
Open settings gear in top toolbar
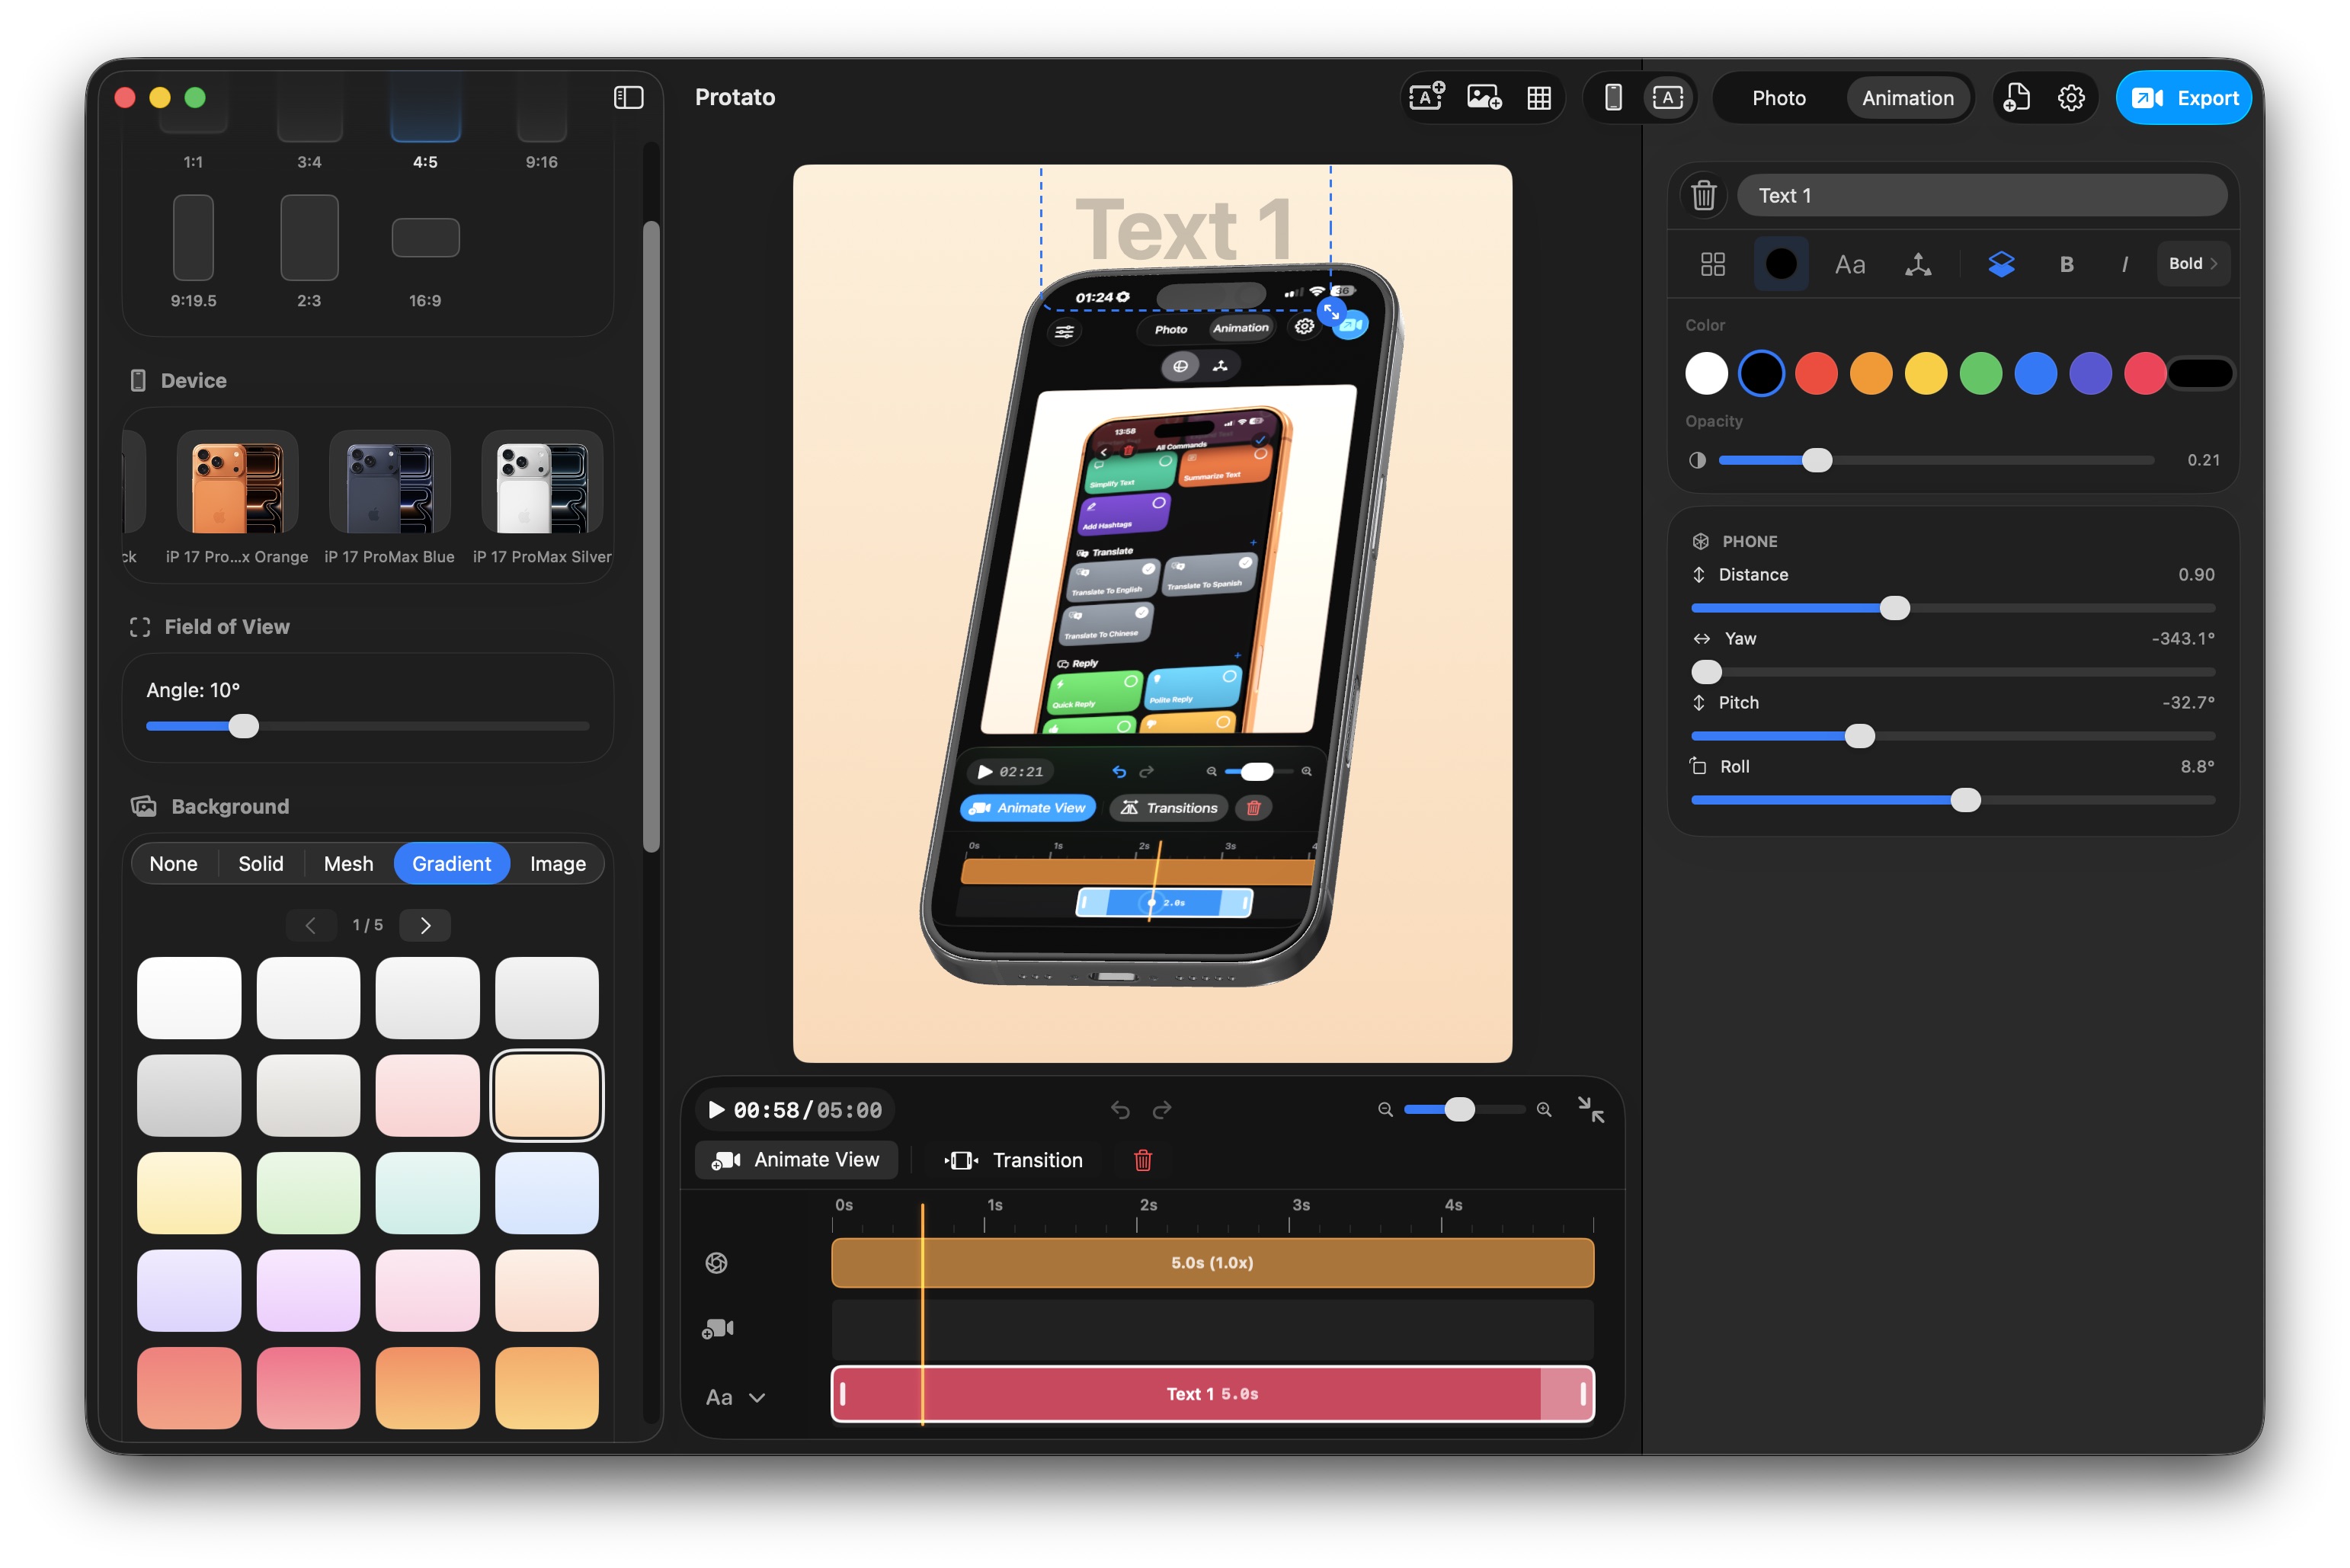click(2071, 97)
